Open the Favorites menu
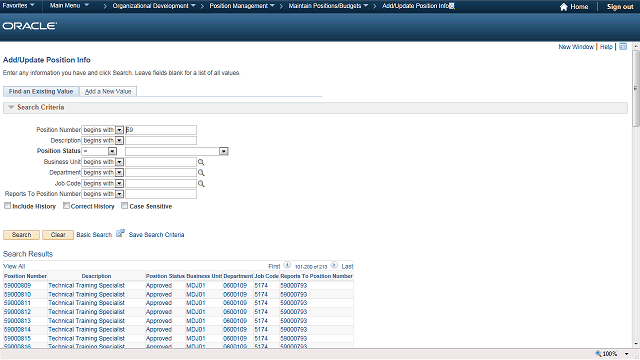Screen dimensions: 640x360 tap(18, 6)
